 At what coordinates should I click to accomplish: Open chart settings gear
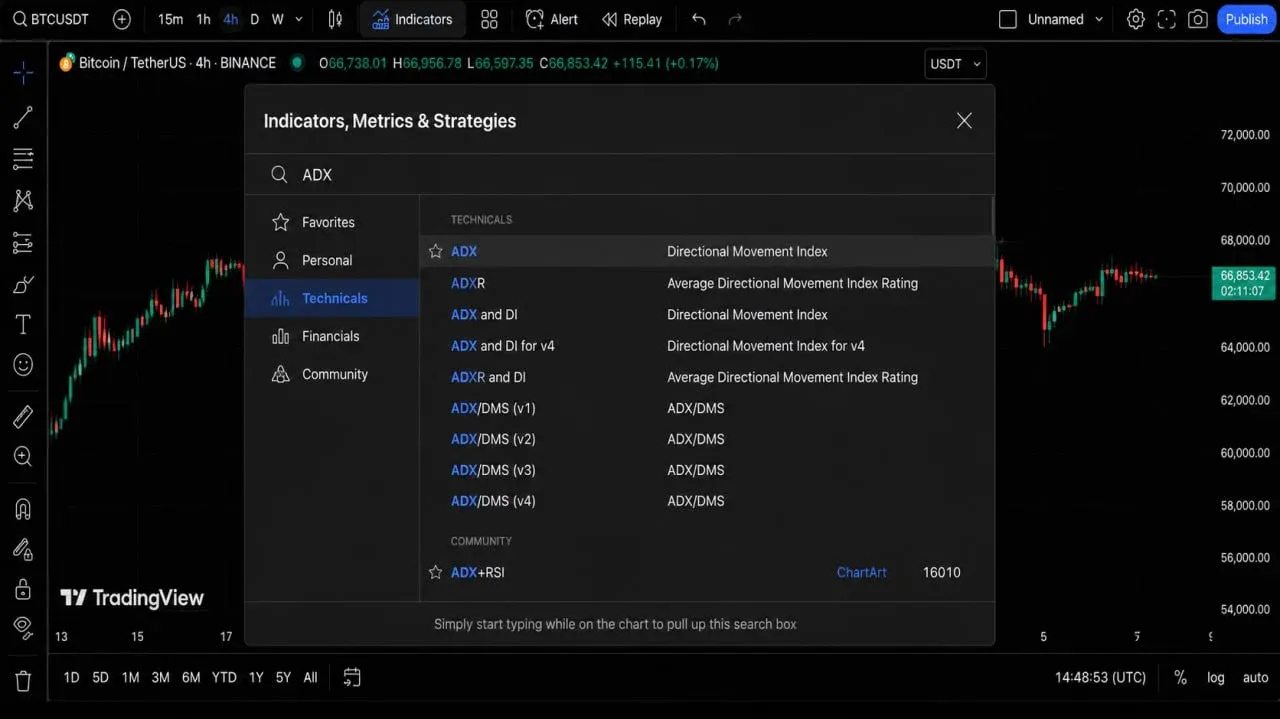(x=1135, y=19)
